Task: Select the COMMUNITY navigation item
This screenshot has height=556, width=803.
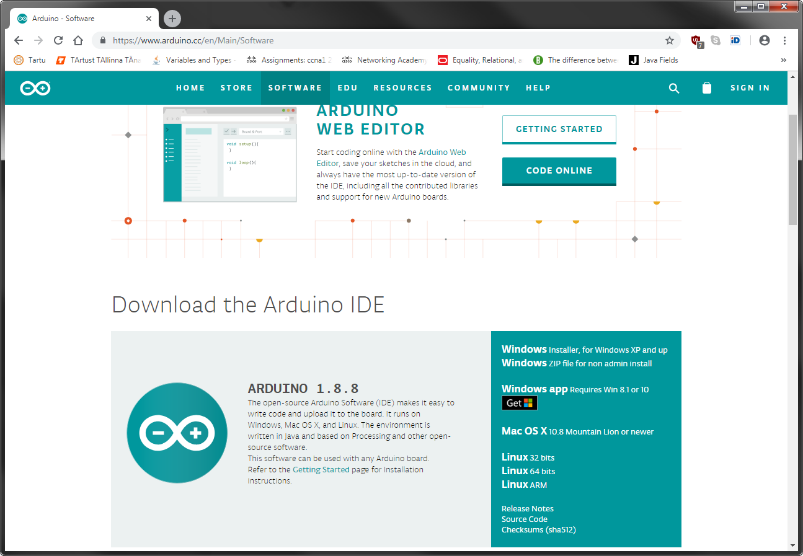Action: point(478,88)
